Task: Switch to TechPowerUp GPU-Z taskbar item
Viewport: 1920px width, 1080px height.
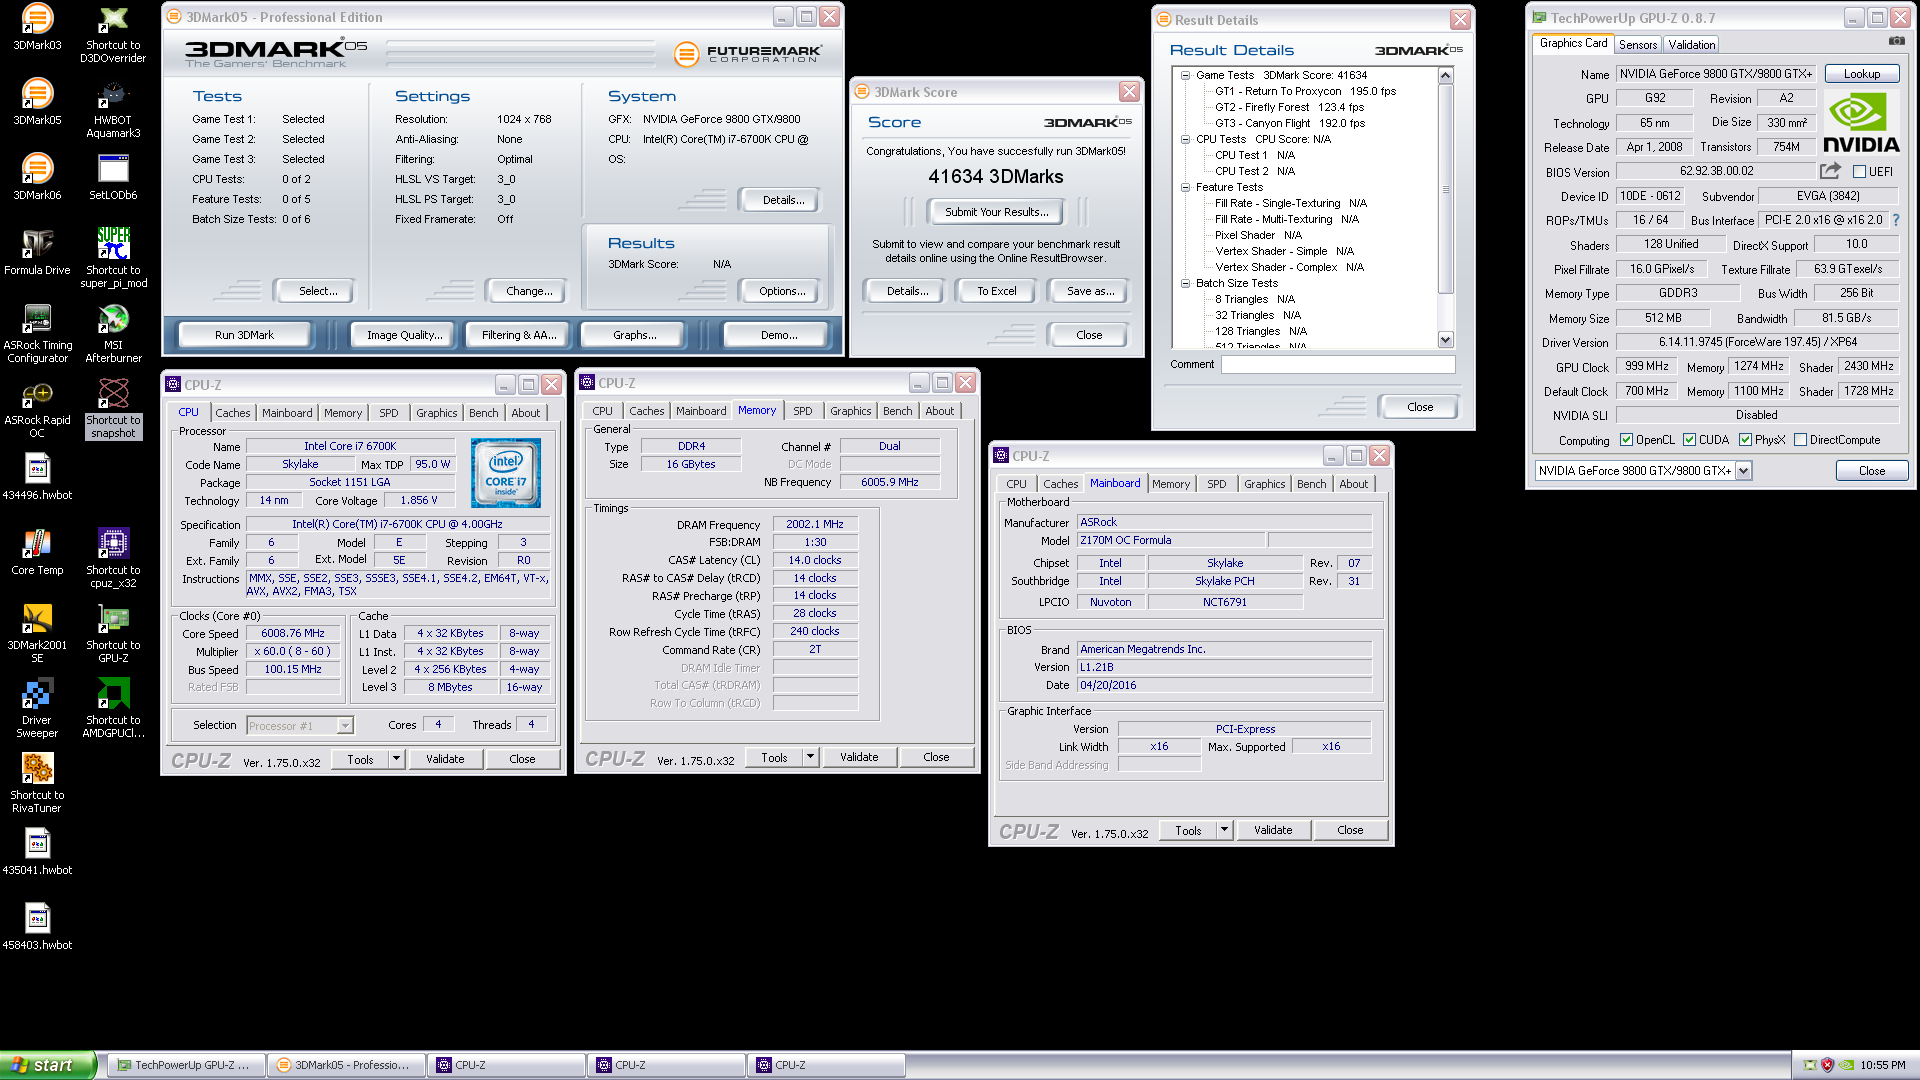Action: (185, 1065)
